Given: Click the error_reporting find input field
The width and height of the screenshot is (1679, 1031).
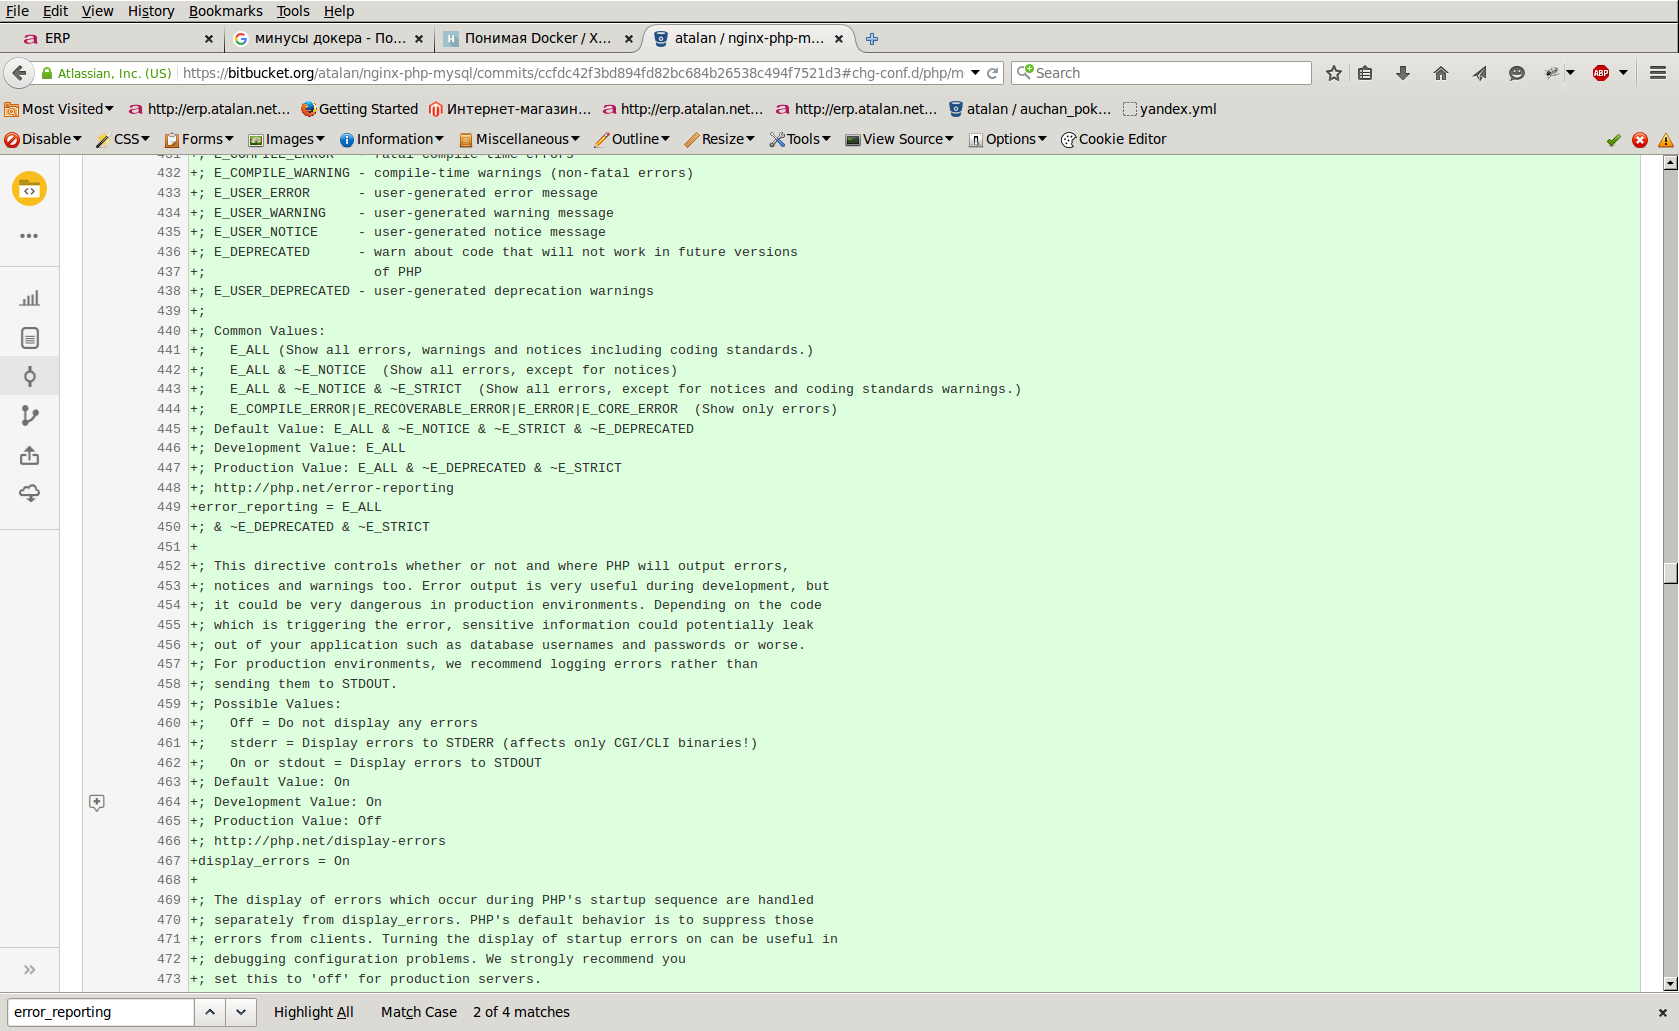Looking at the screenshot, I should pos(100,1012).
